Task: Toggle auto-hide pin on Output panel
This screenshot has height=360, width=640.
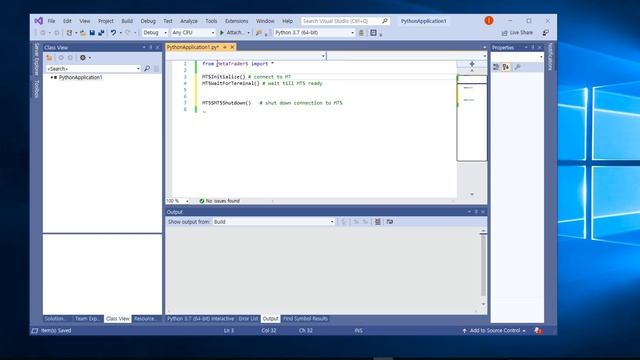Action: 476,212
